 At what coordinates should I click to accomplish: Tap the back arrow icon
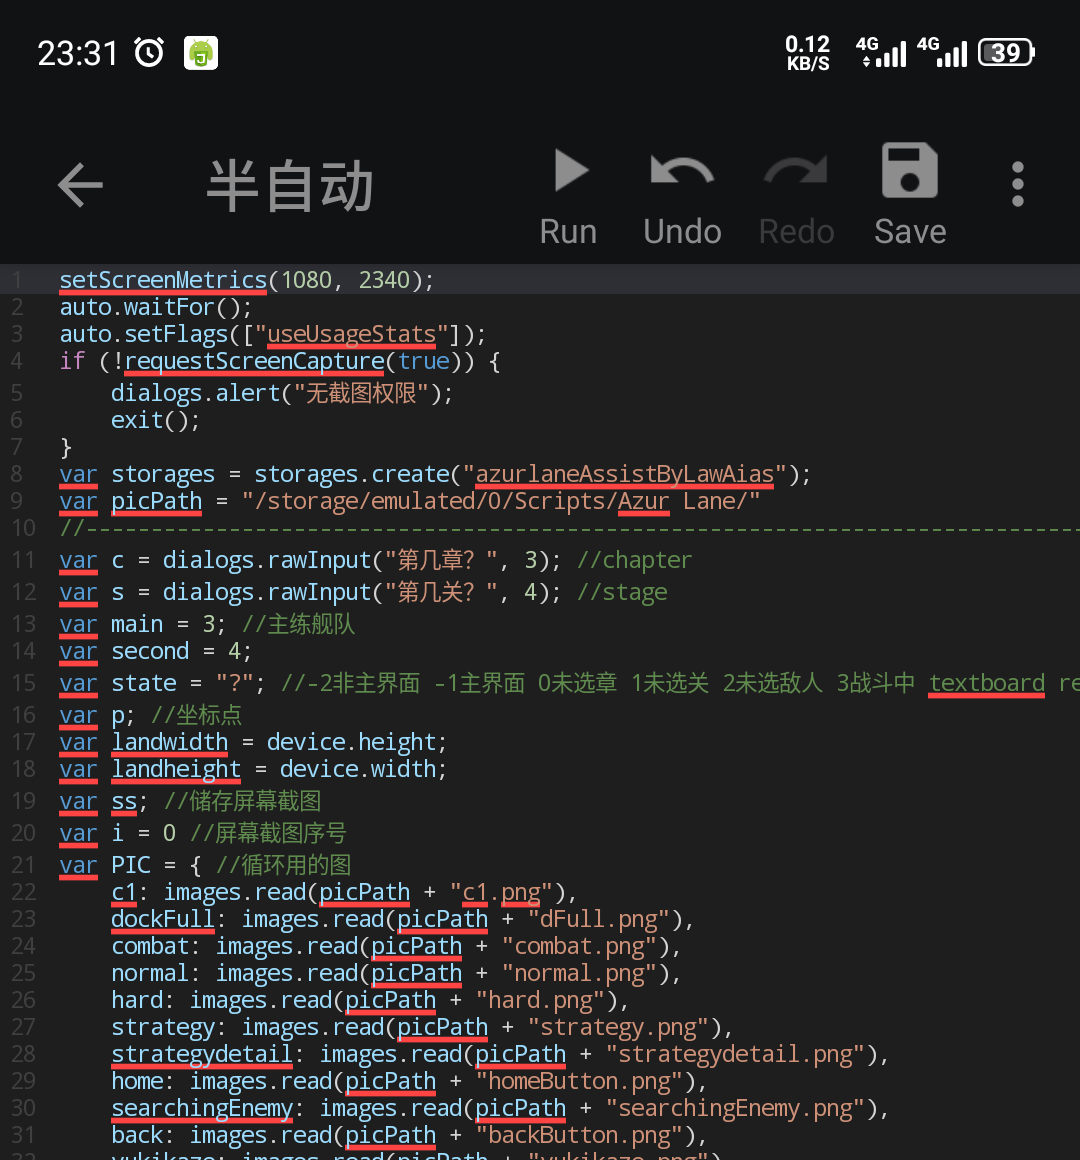81,185
